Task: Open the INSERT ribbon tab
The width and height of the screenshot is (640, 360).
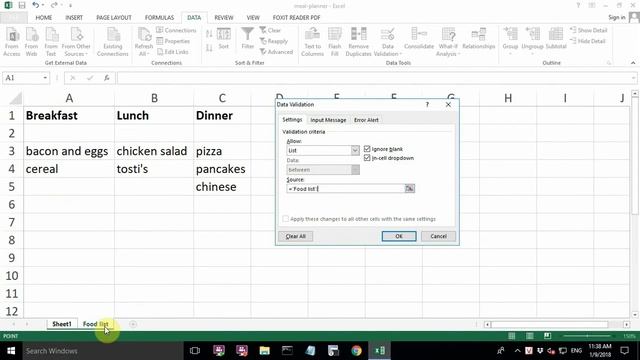Action: [x=74, y=18]
